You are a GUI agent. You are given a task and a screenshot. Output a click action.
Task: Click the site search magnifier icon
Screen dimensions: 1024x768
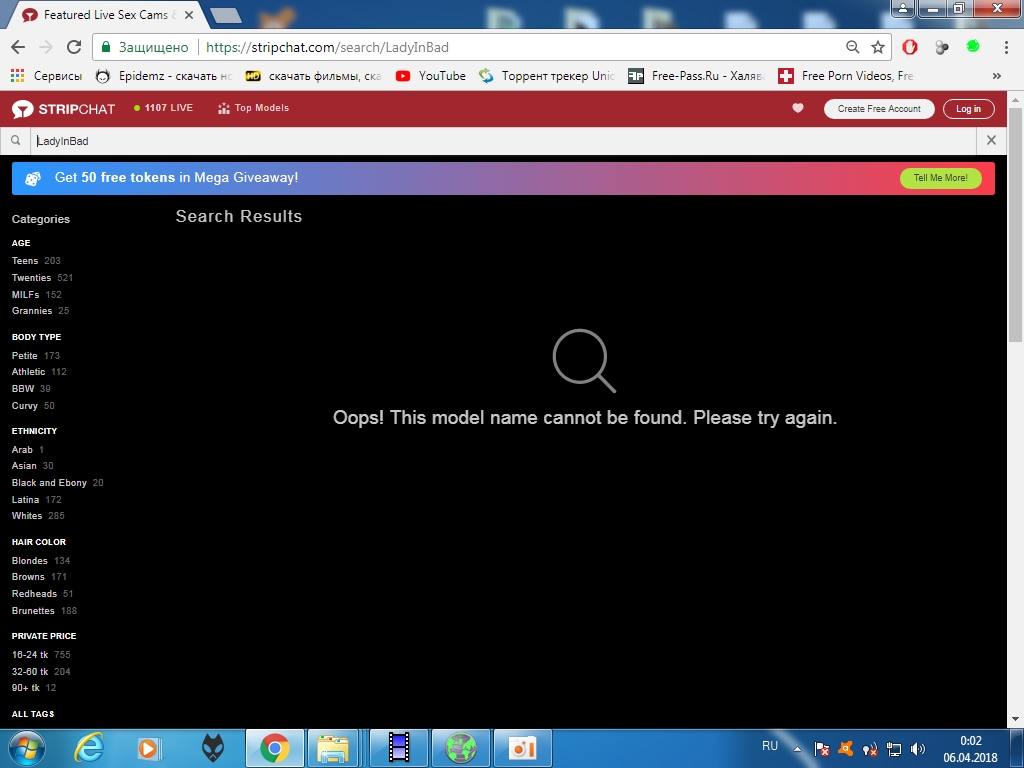point(16,140)
